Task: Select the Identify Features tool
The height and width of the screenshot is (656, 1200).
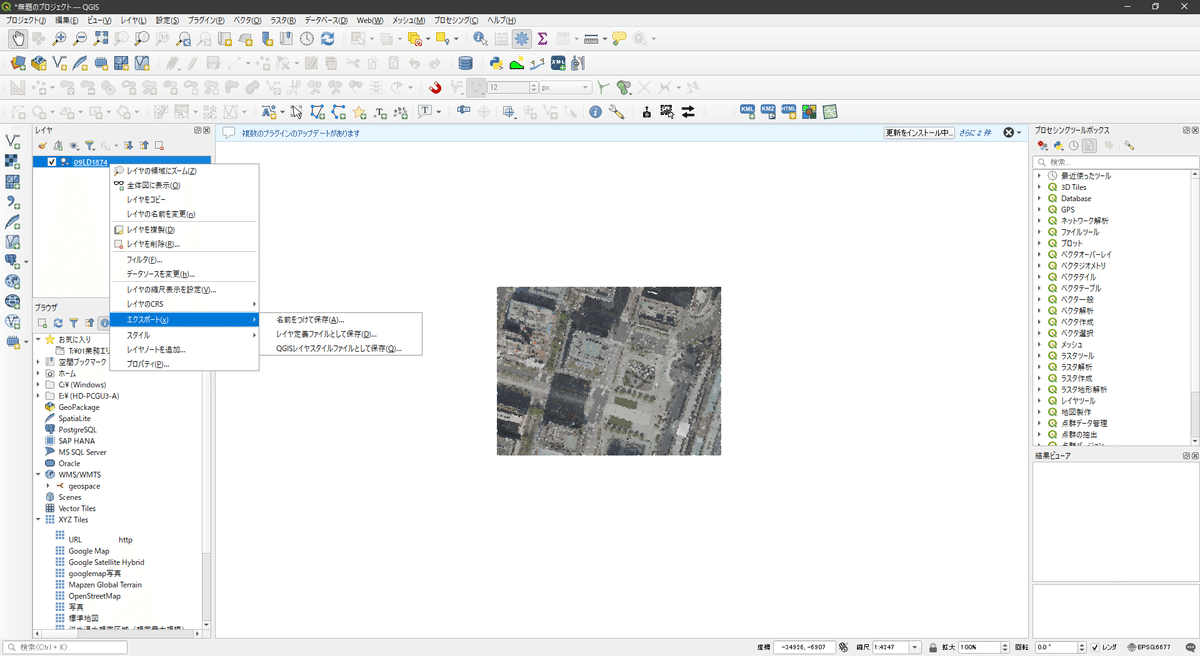Action: pos(478,39)
